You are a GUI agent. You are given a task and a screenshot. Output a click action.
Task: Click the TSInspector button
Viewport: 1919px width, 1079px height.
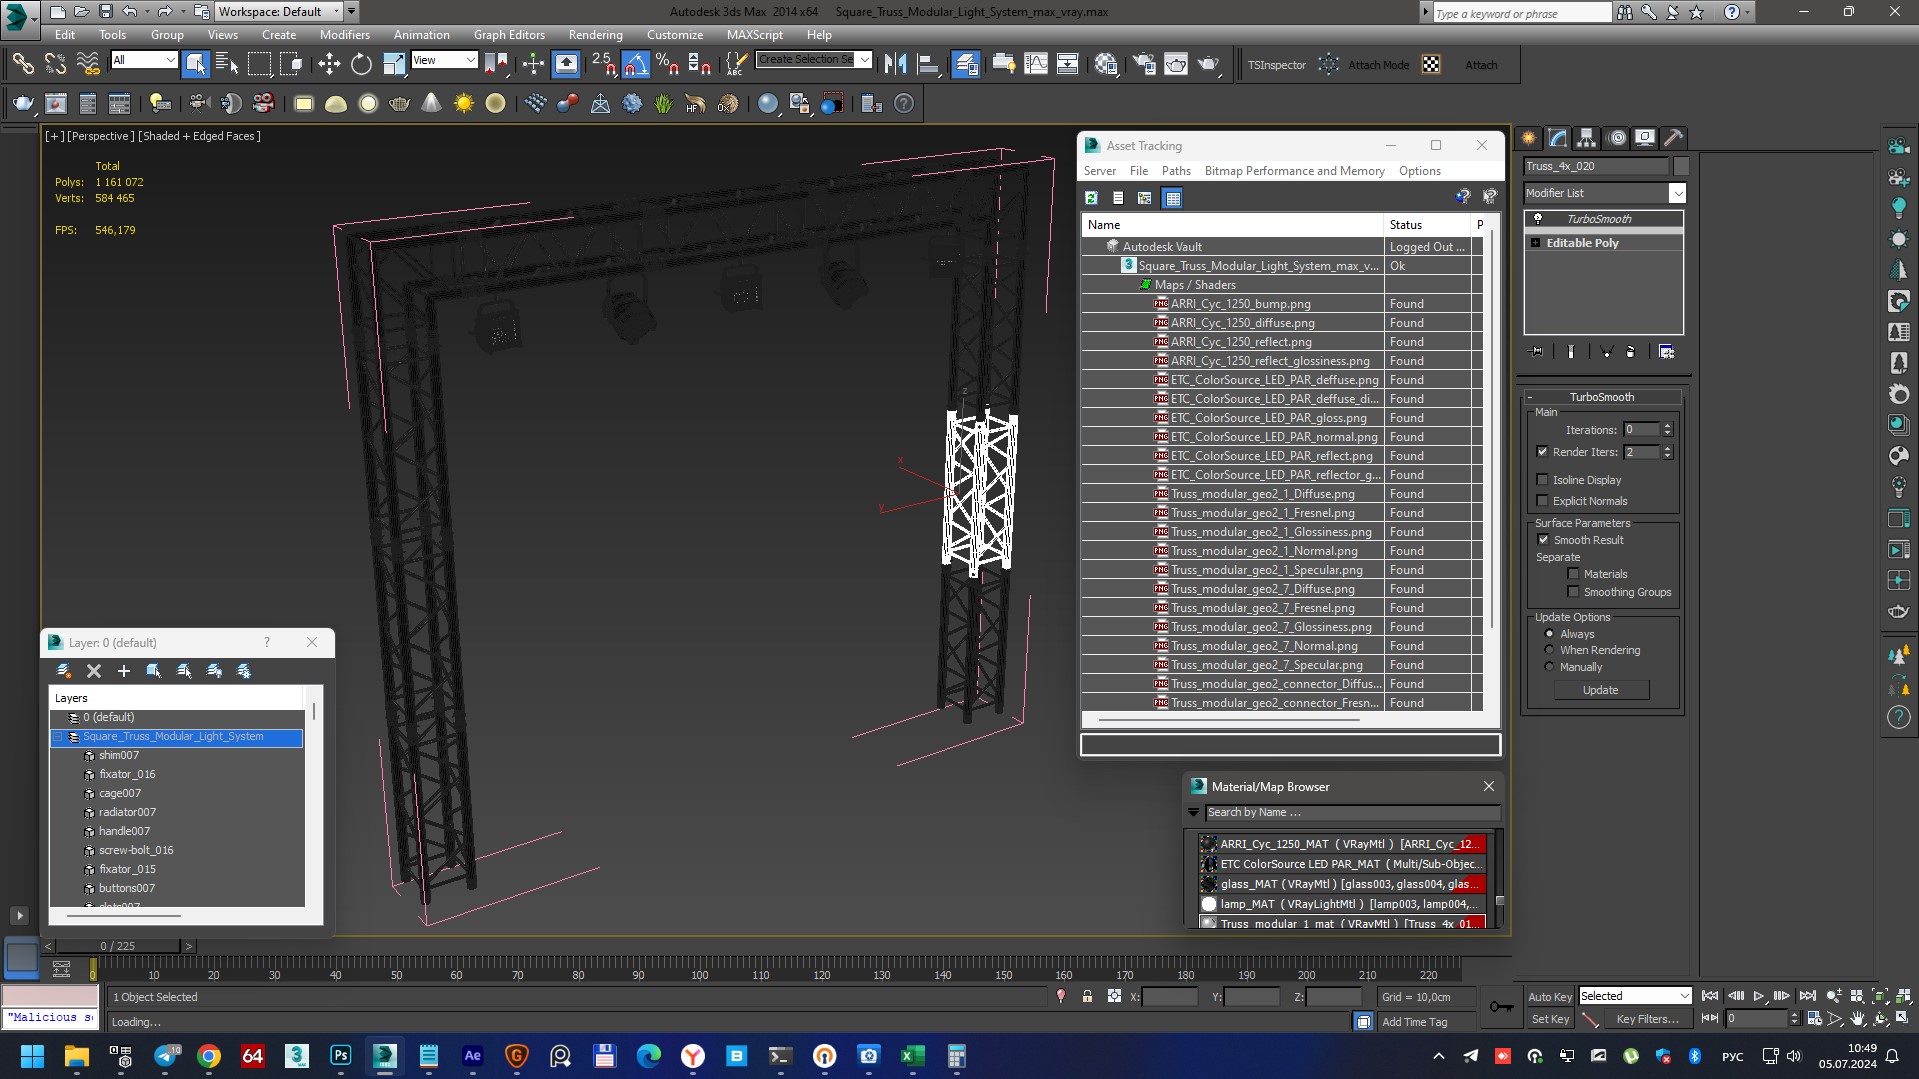coord(1276,65)
